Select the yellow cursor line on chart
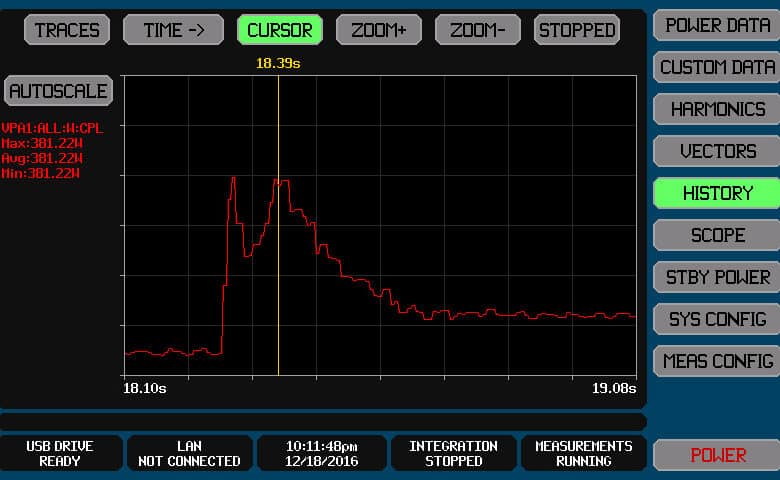780x480 pixels. [x=279, y=225]
